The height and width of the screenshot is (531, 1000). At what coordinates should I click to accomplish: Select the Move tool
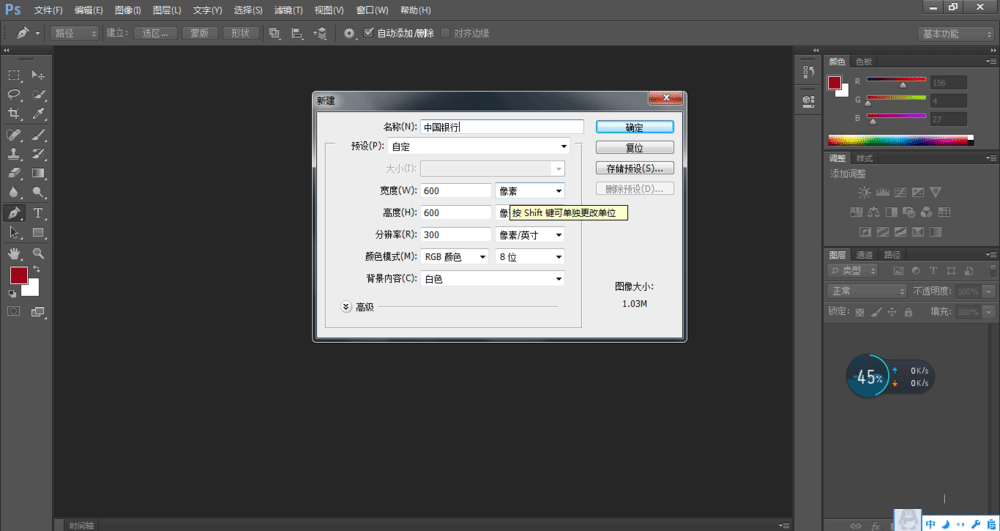point(38,75)
